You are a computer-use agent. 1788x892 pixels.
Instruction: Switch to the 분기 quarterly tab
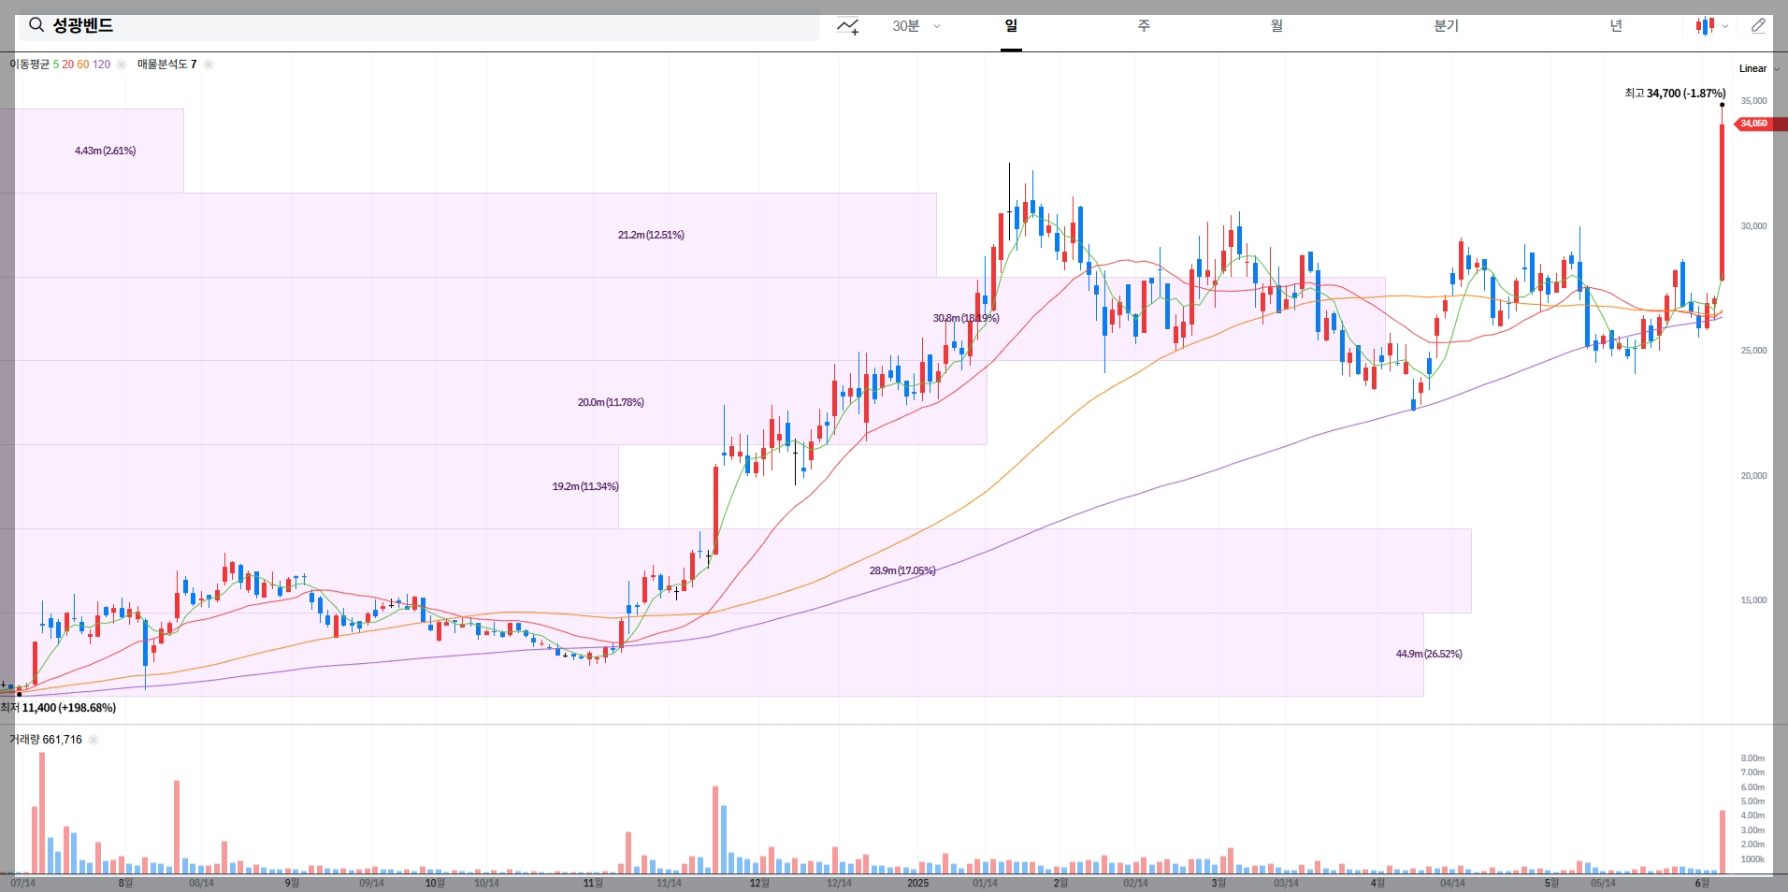(x=1446, y=26)
